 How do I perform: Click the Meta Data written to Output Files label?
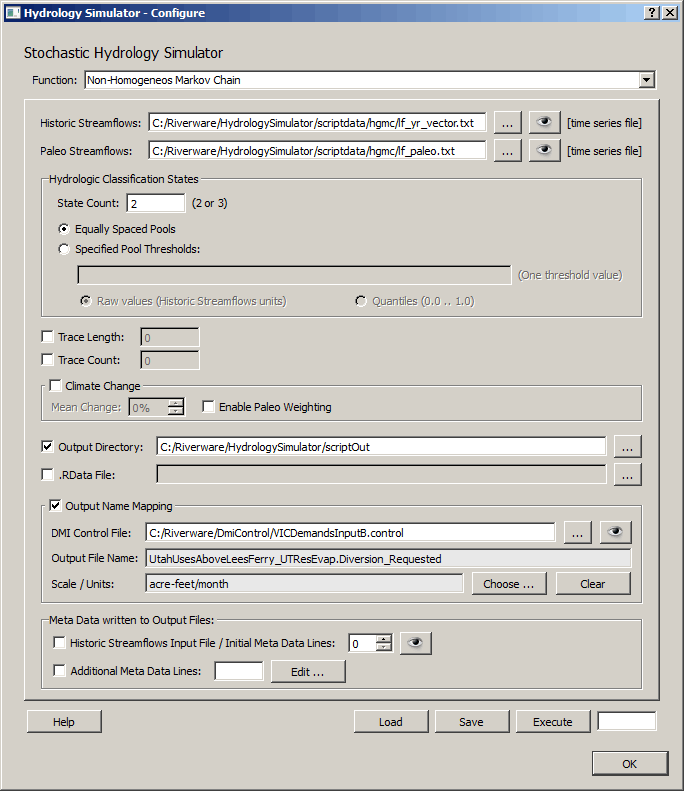[x=132, y=620]
